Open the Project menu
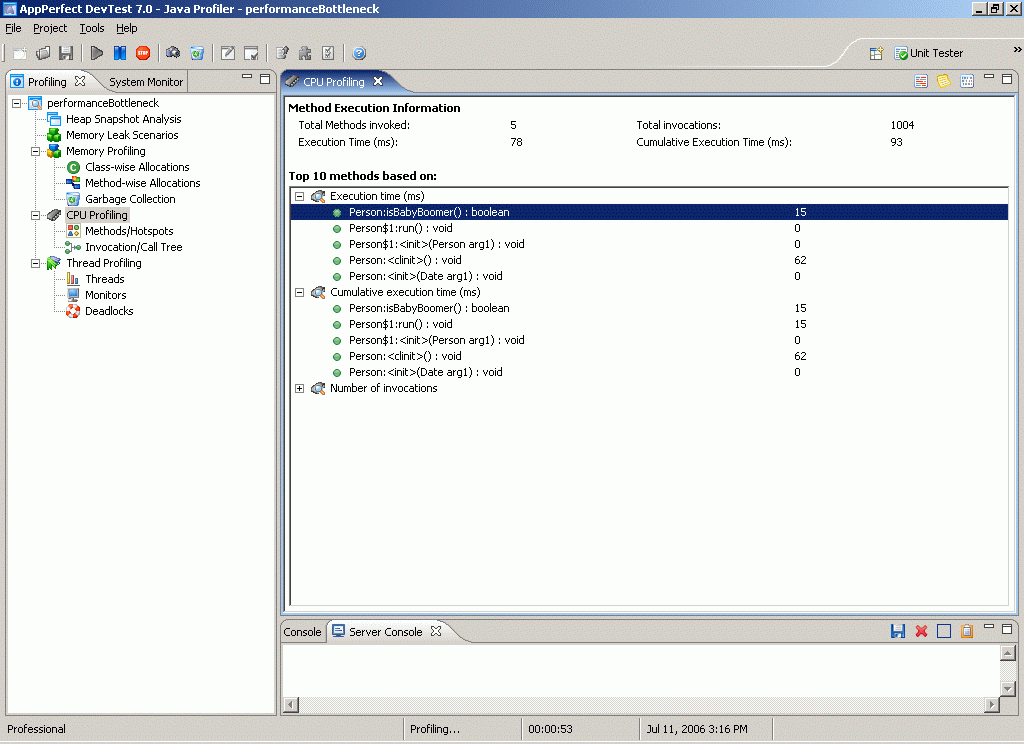 [x=50, y=28]
